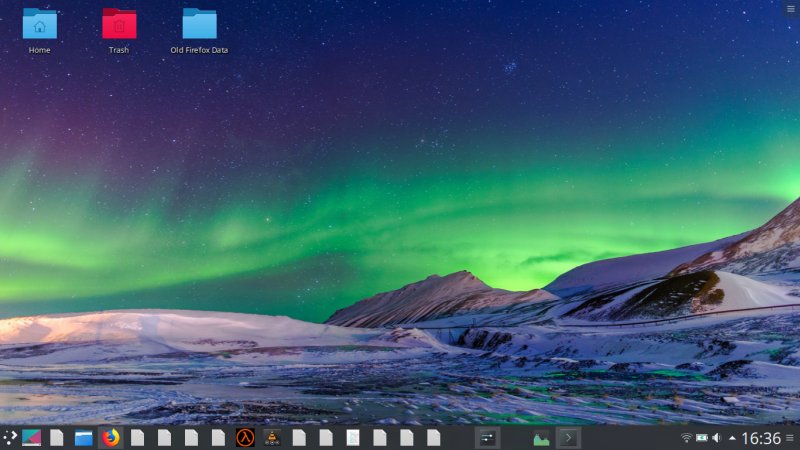Open the green graph system monitor icon
The height and width of the screenshot is (450, 800).
[x=541, y=438]
